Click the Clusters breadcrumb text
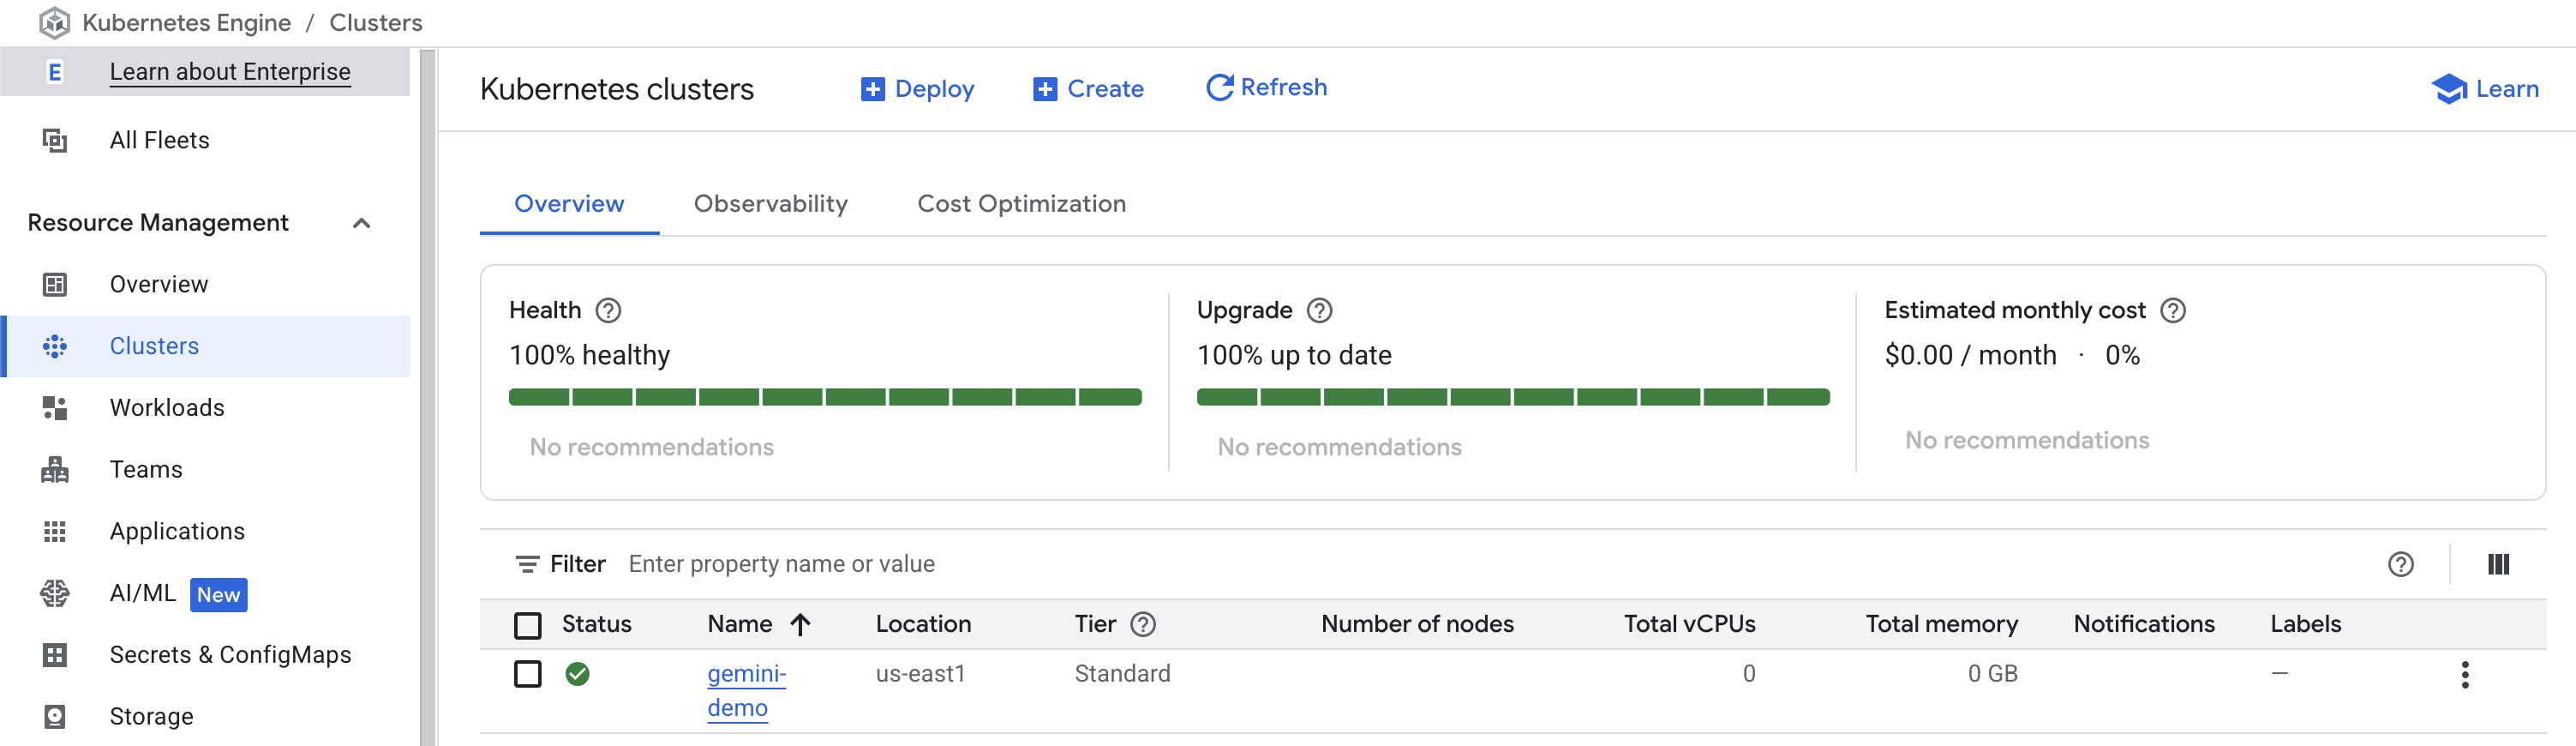The width and height of the screenshot is (2576, 746). pyautogui.click(x=376, y=23)
